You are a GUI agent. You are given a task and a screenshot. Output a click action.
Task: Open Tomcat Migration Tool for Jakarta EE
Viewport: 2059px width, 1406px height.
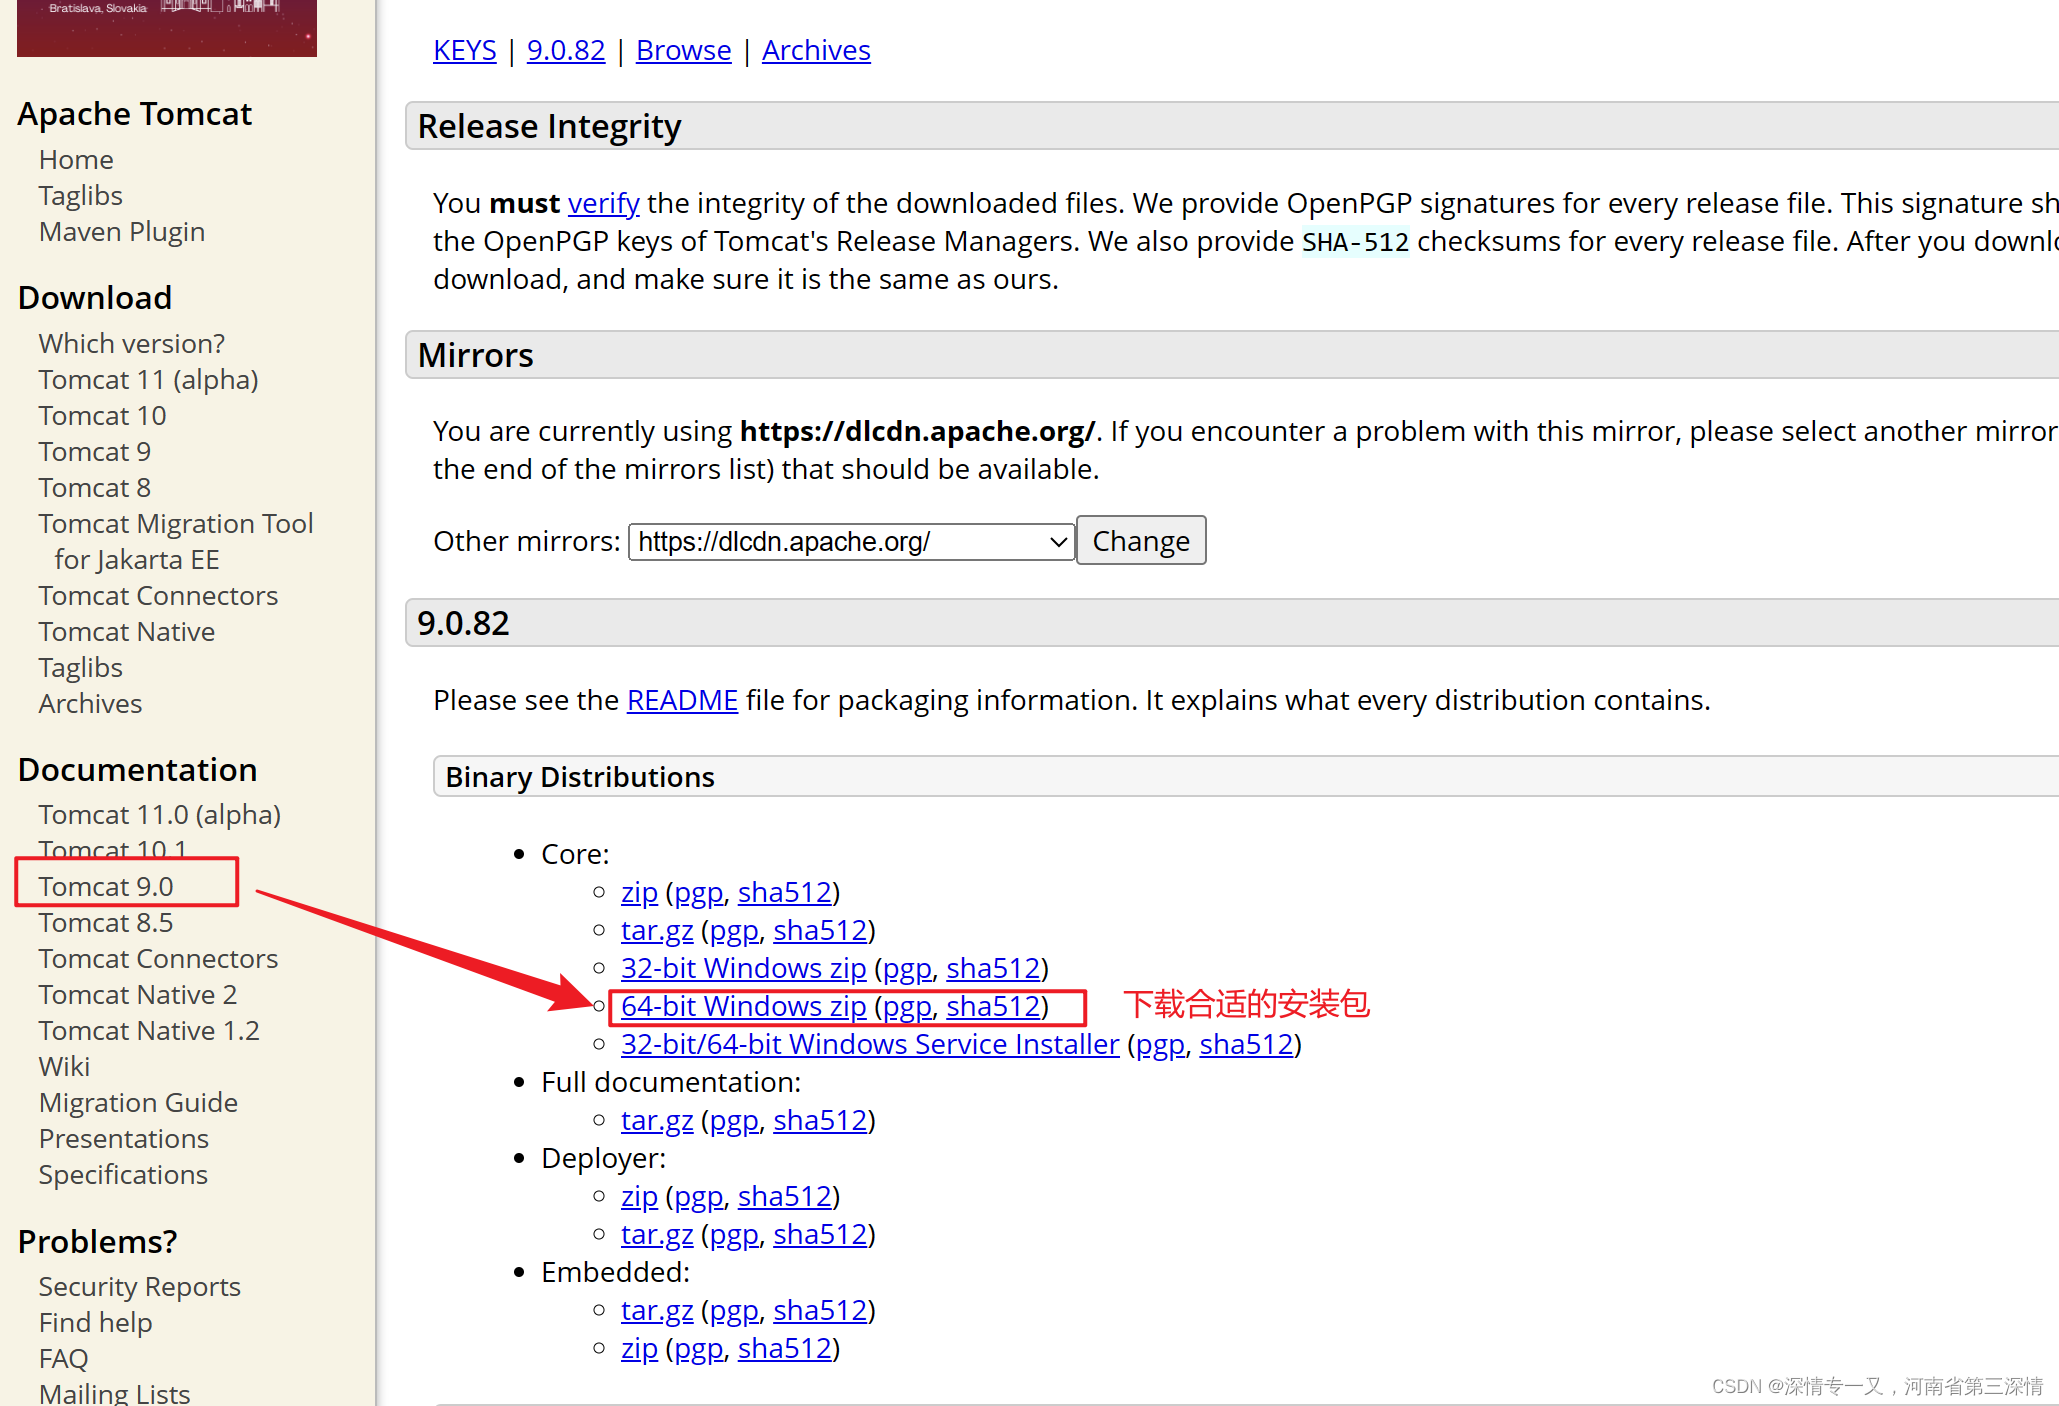[x=176, y=523]
